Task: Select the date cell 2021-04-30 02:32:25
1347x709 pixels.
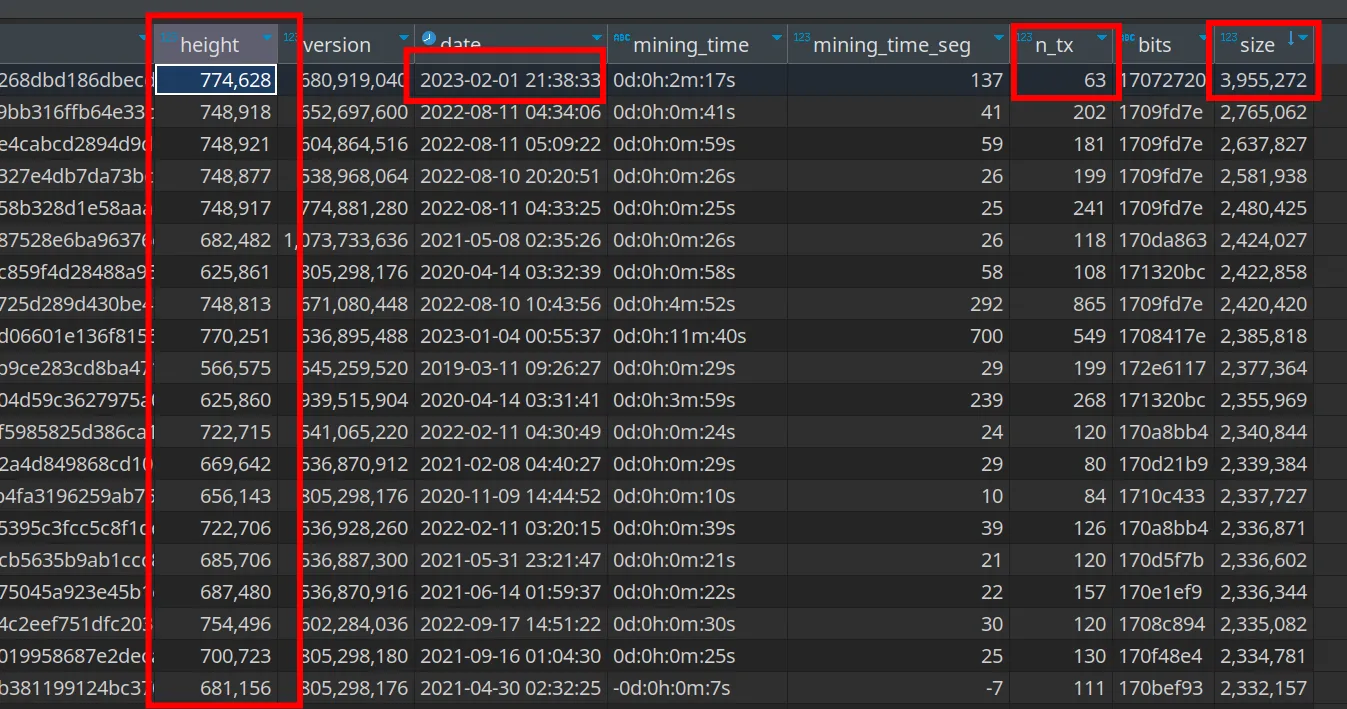Action: click(x=510, y=688)
